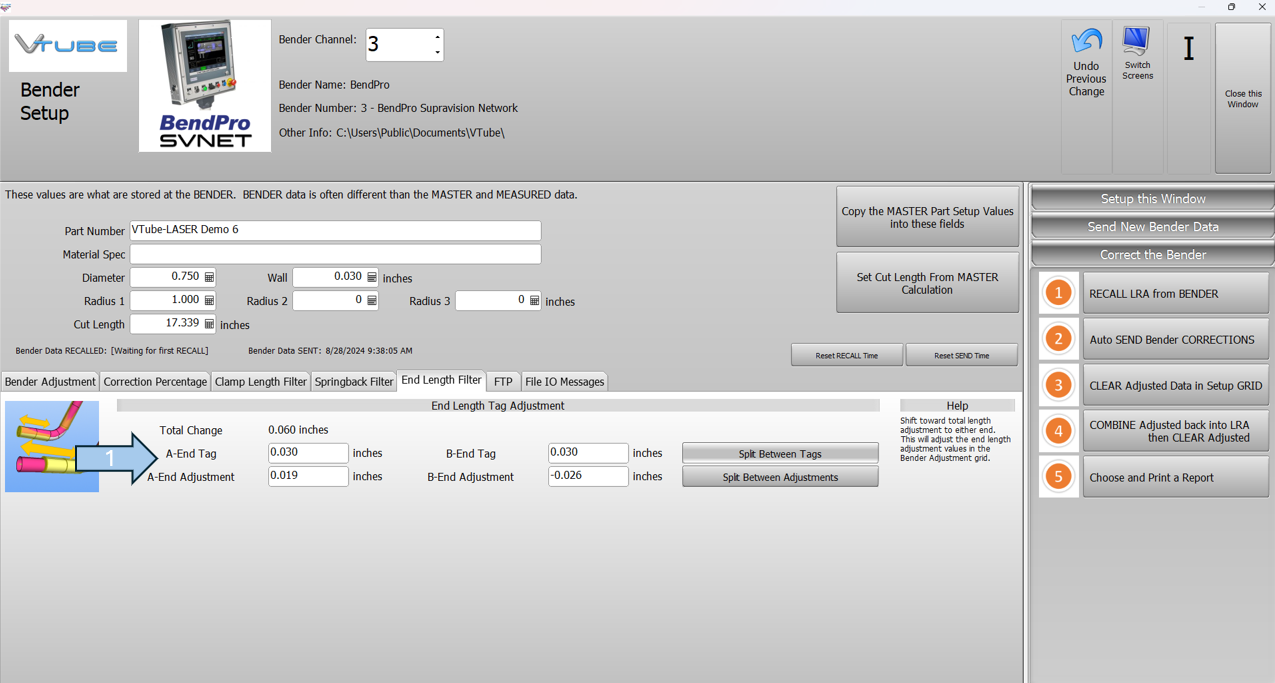Click the Bender Name: BendPro text
Screen dimensions: 1275x683
tap(334, 85)
